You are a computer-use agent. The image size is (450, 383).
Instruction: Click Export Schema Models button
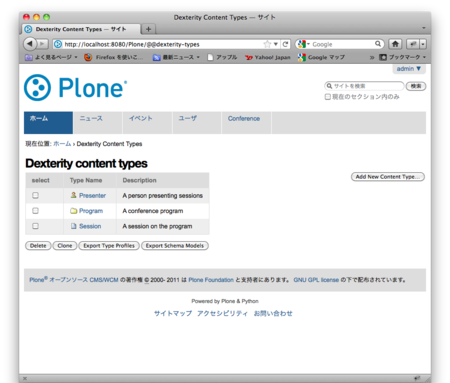coord(175,246)
